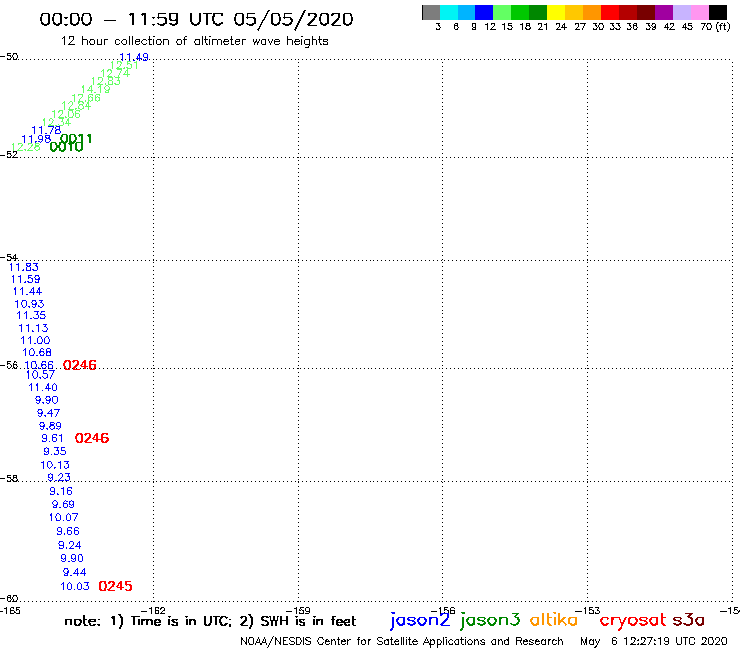The image size is (740, 650).
Task: Click the wave height value '9.16'
Action: pos(61,491)
